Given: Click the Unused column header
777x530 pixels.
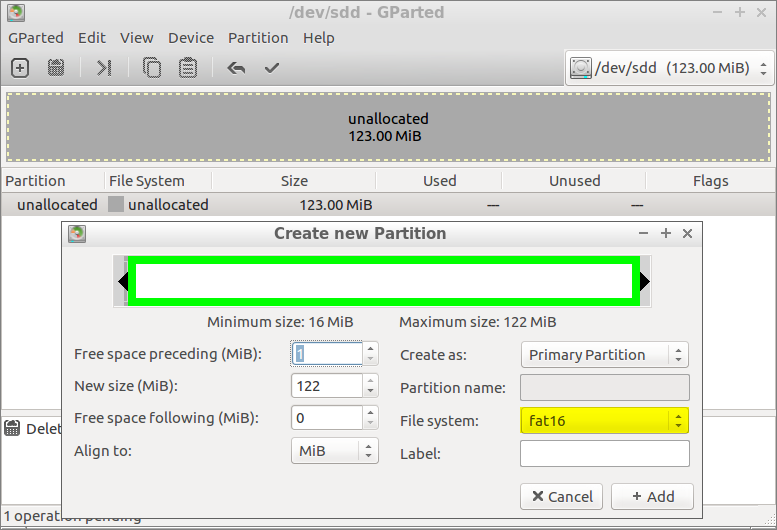Looking at the screenshot, I should click(x=574, y=181).
